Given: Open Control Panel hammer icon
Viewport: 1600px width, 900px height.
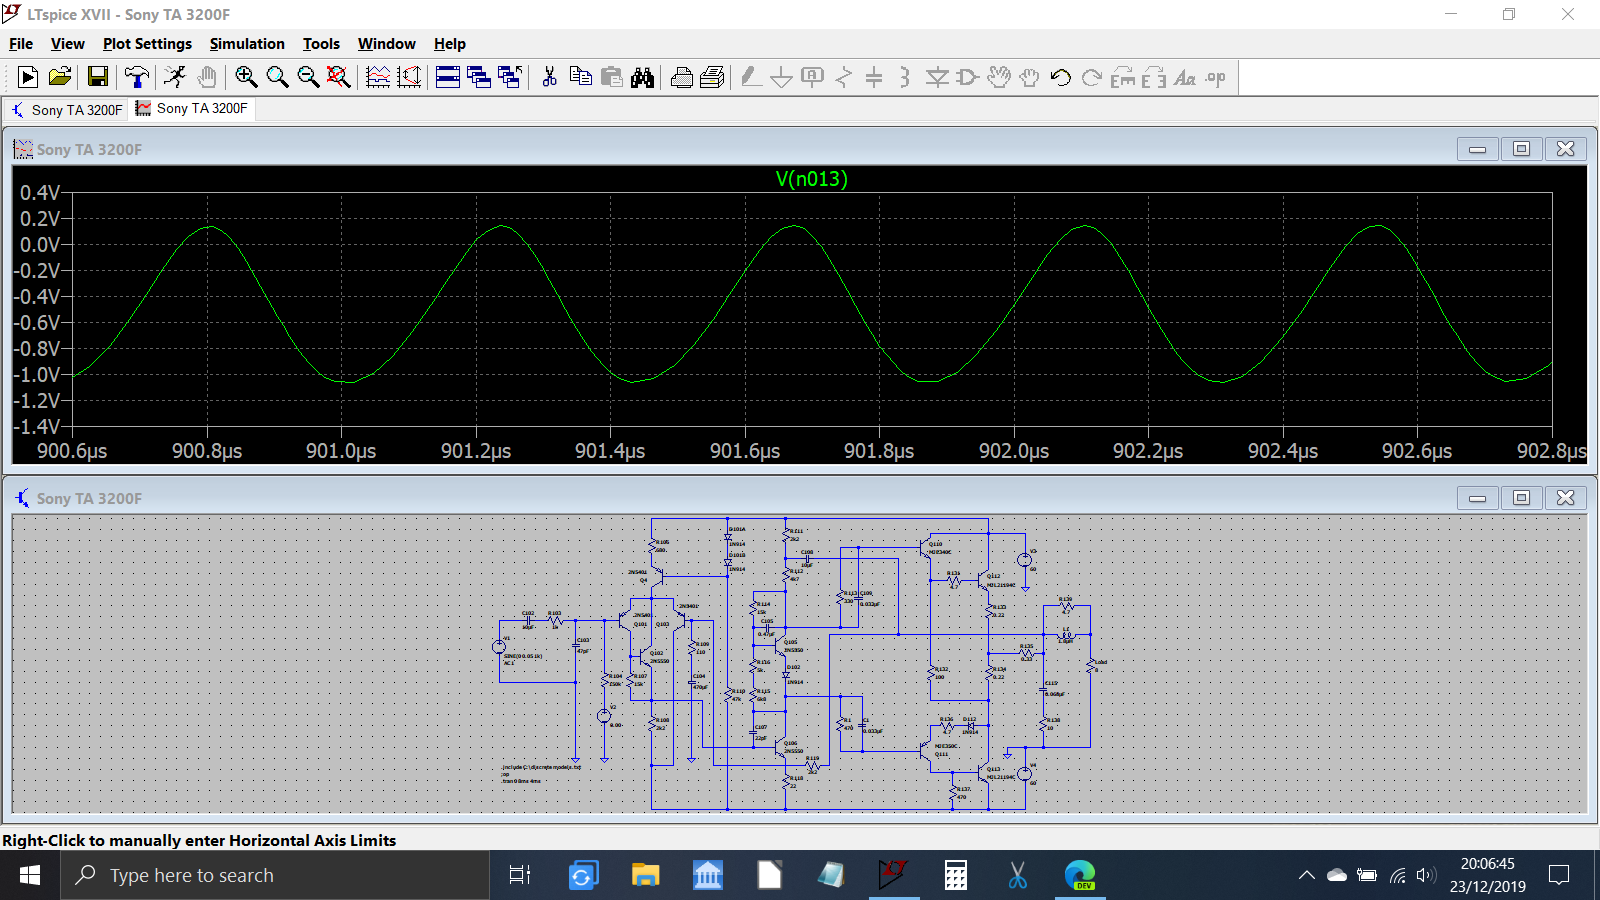Looking at the screenshot, I should (137, 77).
